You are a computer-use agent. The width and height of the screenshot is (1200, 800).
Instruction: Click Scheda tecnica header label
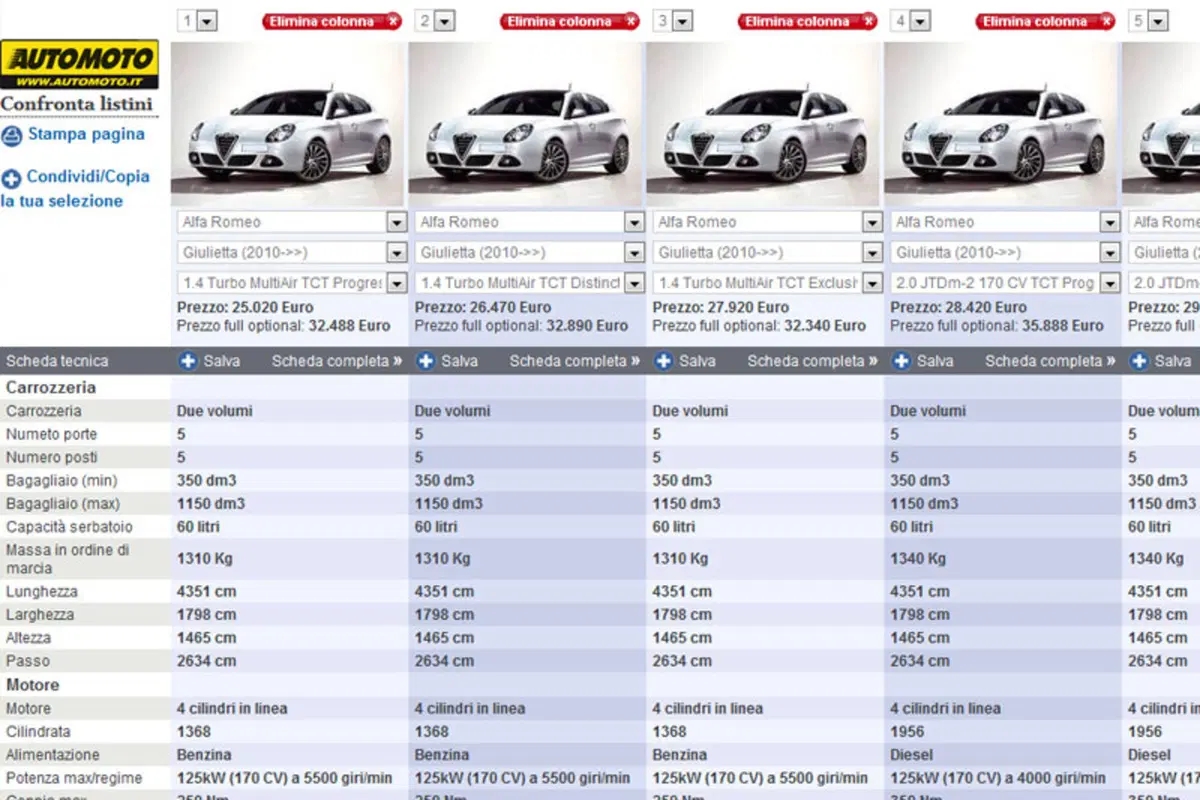coord(57,361)
